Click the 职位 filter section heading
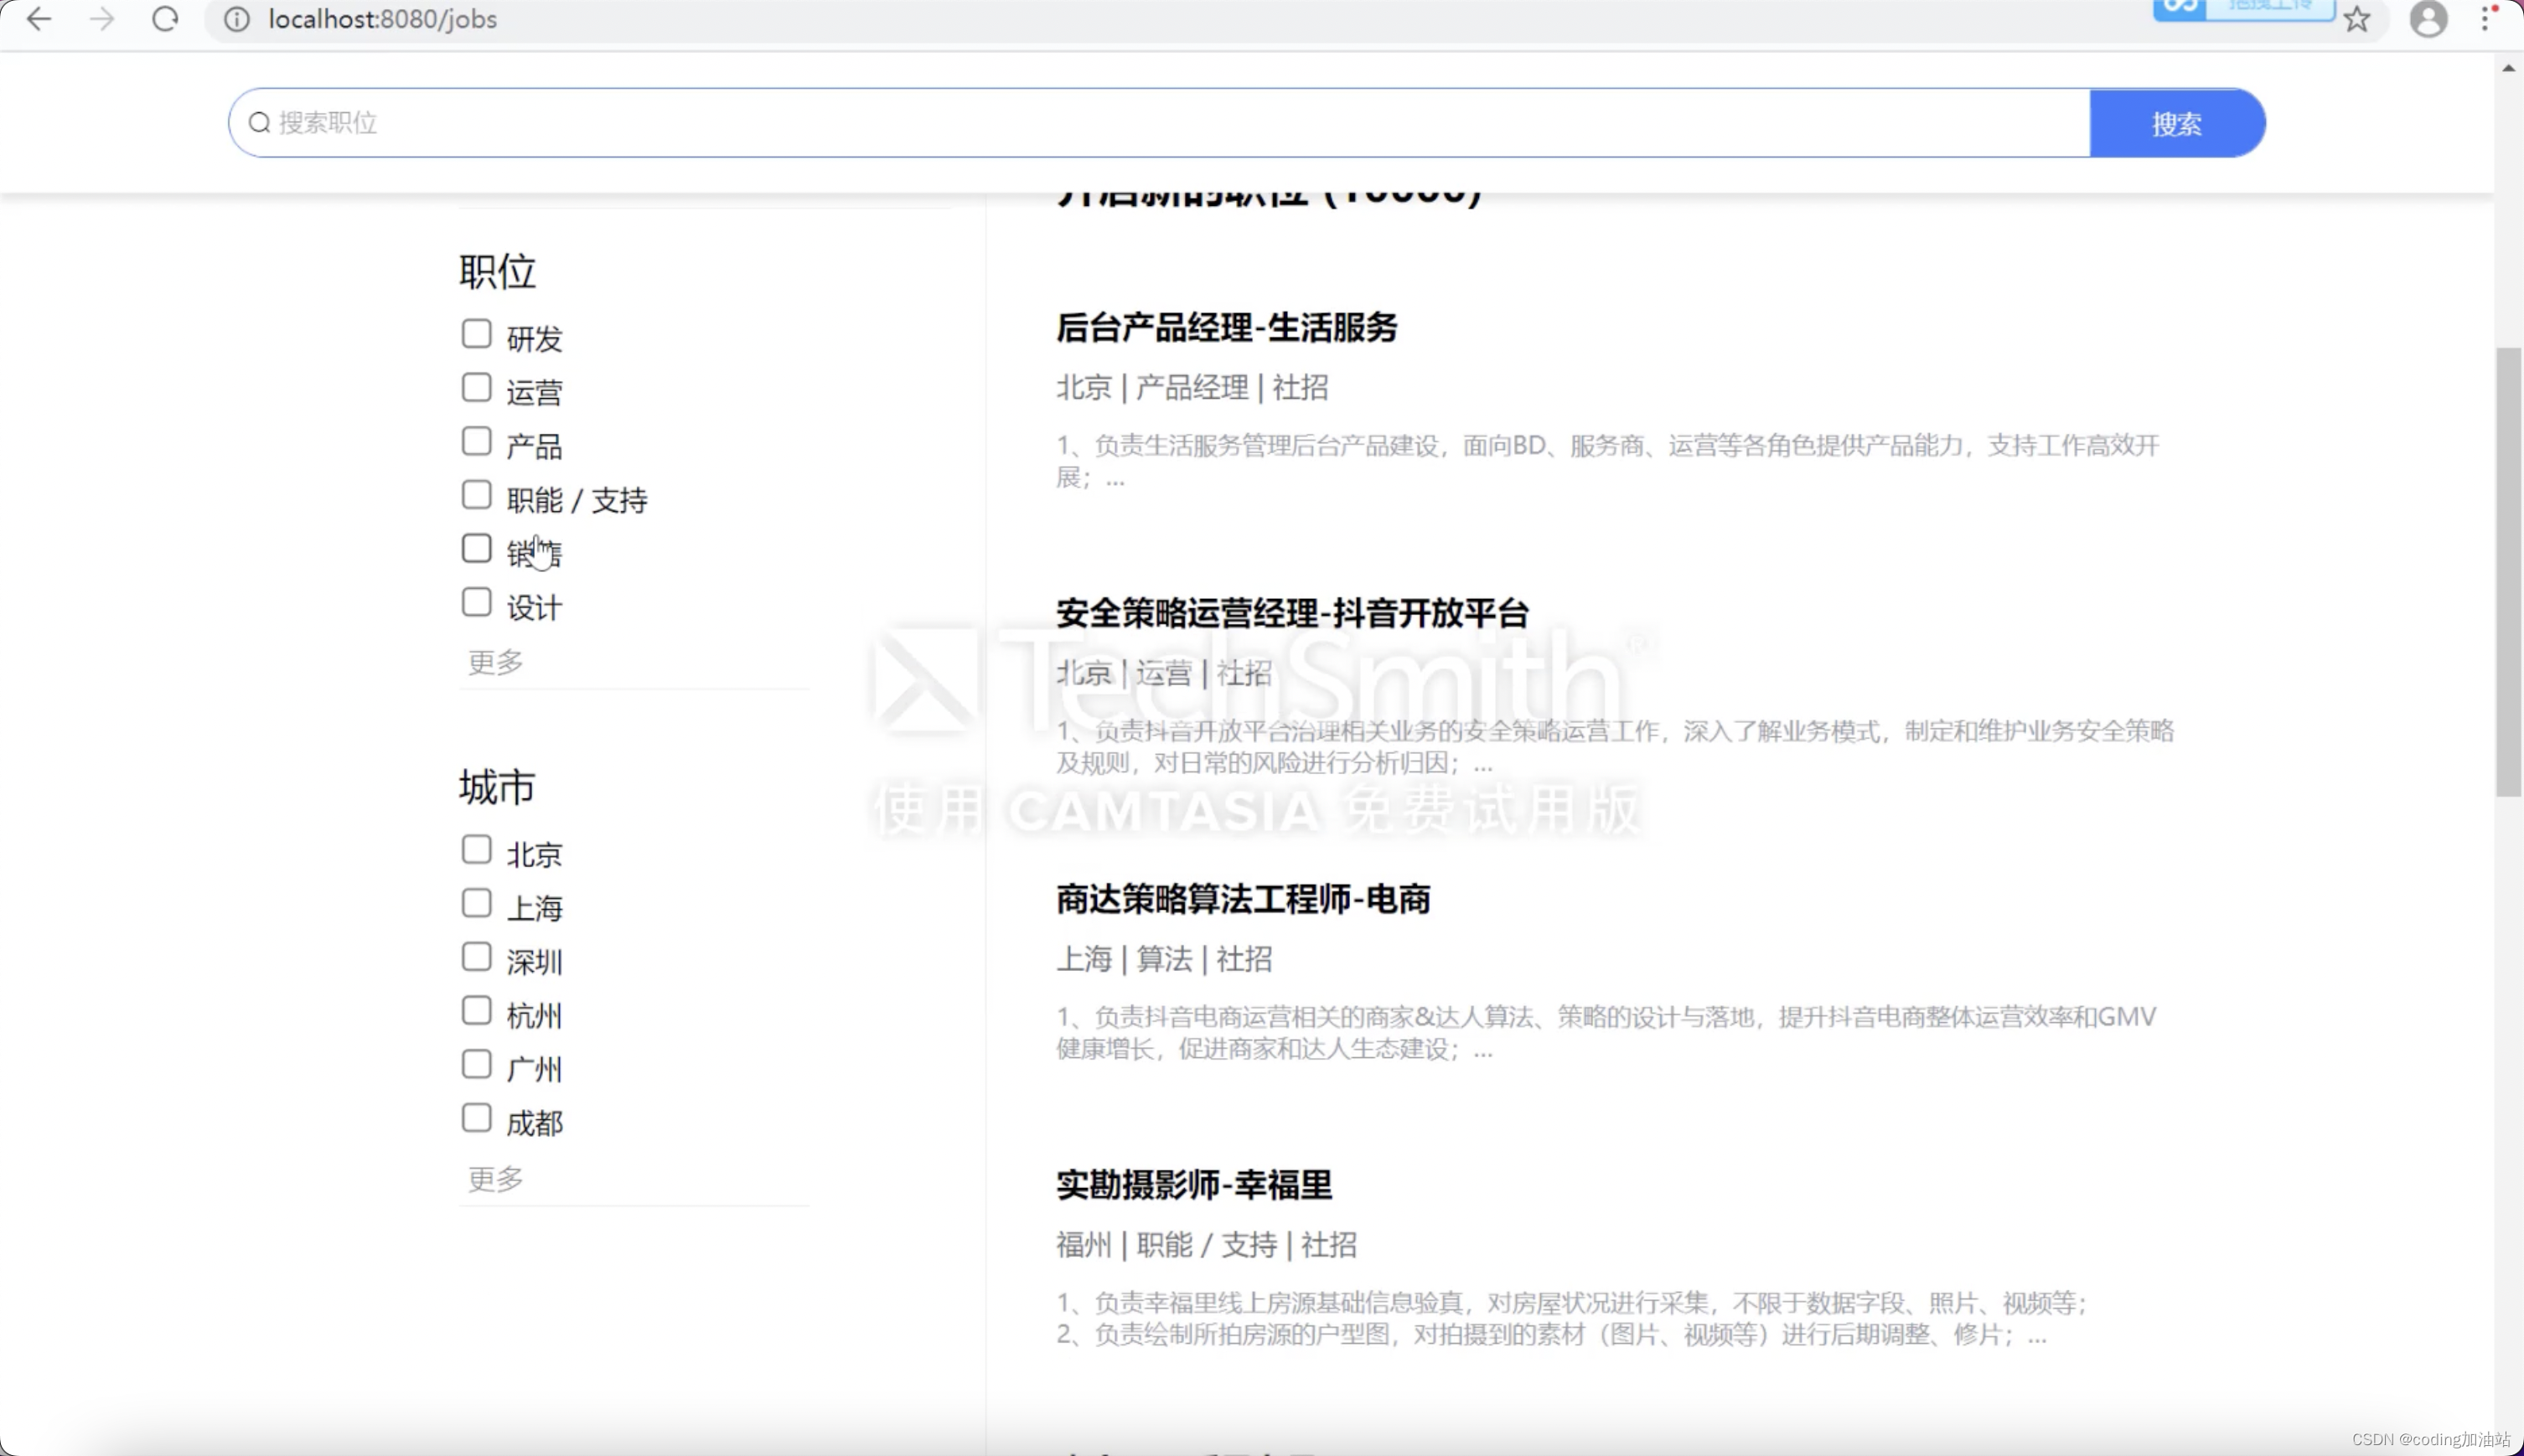 coord(497,272)
